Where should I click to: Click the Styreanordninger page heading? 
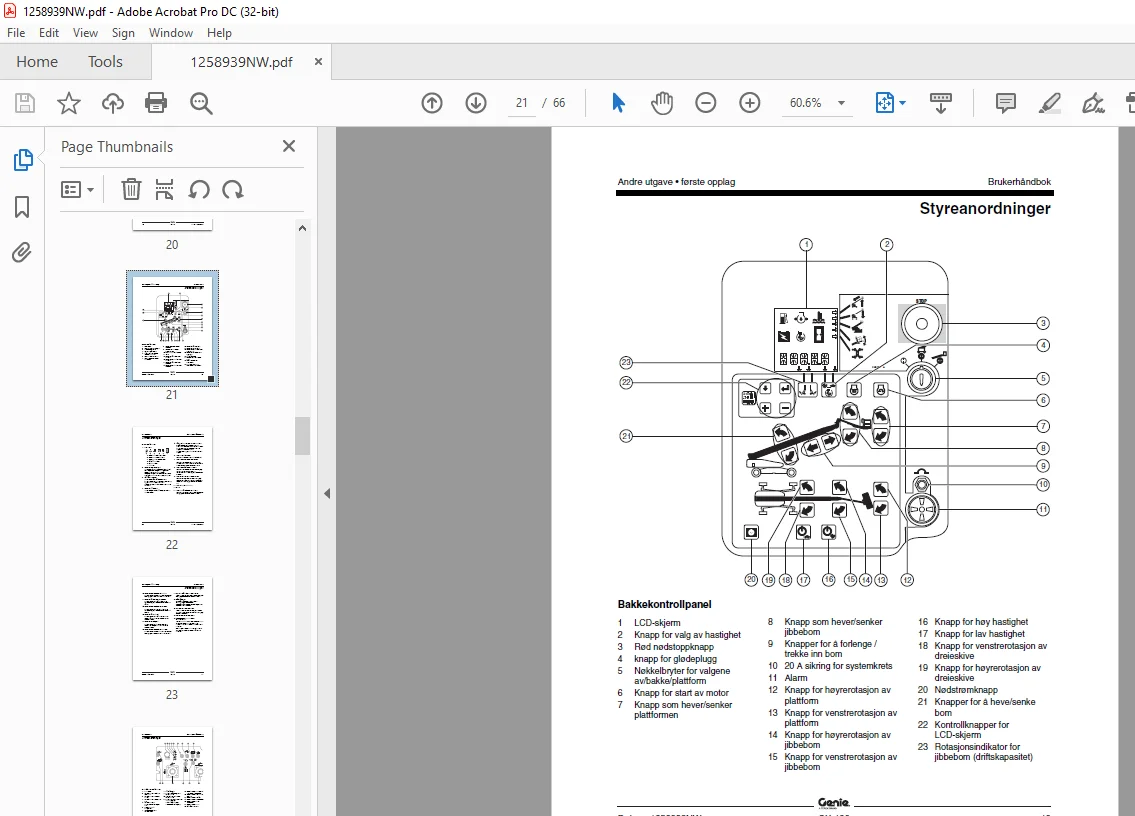(984, 209)
